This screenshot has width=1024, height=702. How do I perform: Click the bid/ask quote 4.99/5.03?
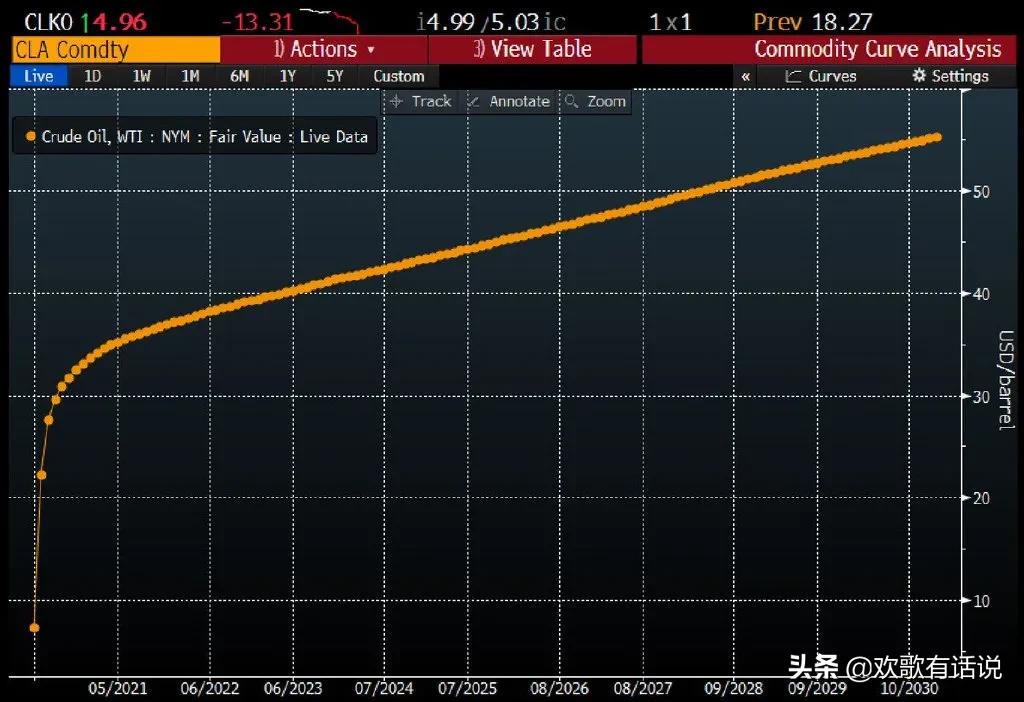point(491,22)
